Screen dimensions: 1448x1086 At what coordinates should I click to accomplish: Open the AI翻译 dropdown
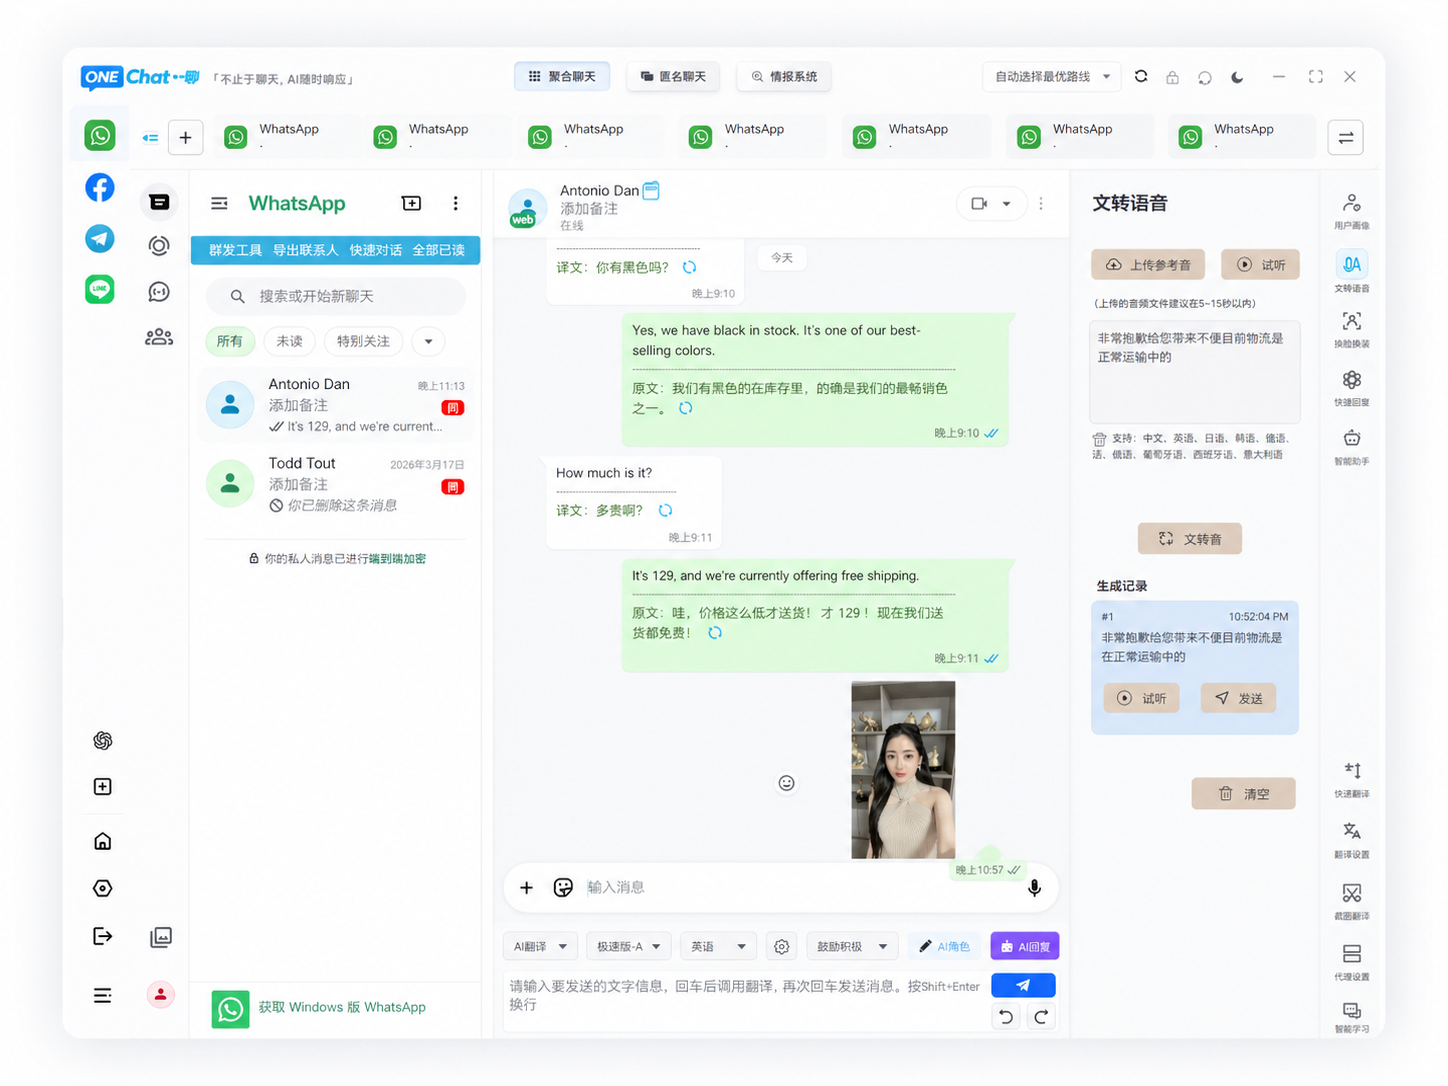click(540, 946)
